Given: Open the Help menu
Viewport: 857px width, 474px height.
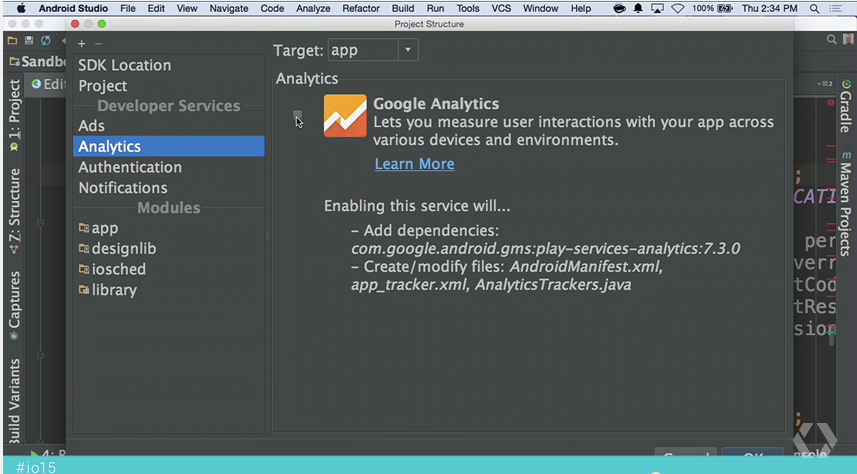Looking at the screenshot, I should click(x=581, y=8).
